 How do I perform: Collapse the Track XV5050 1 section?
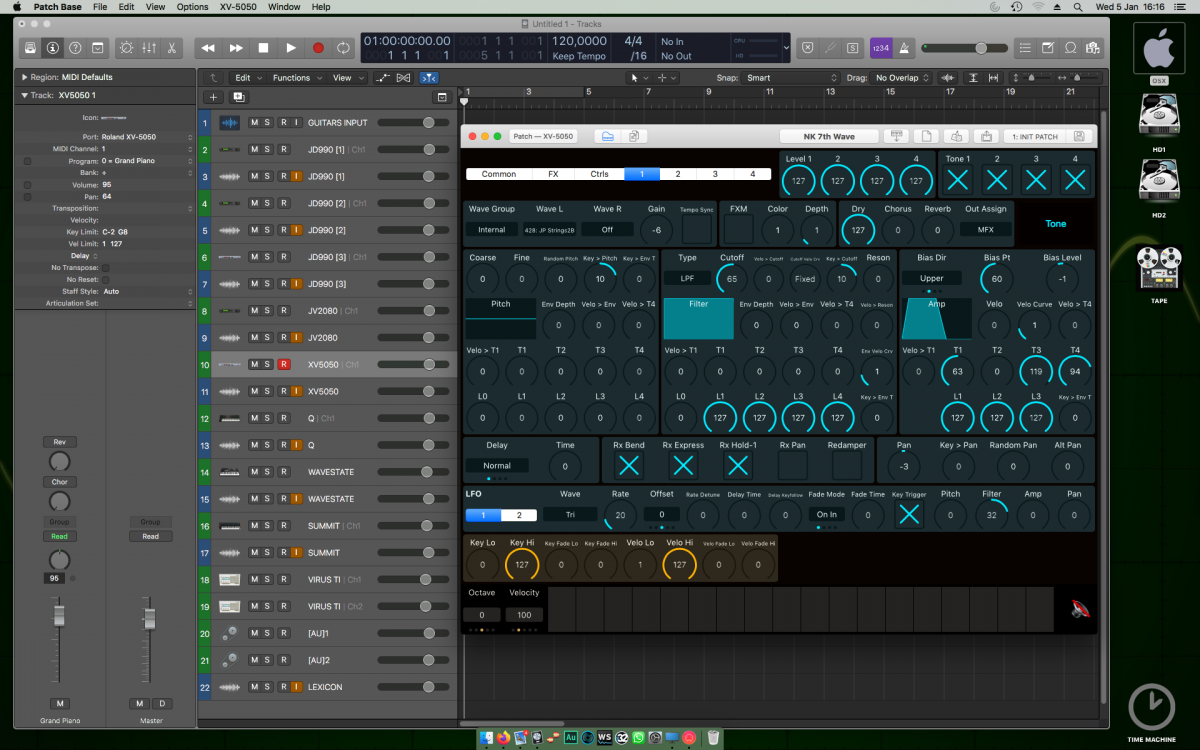[x=24, y=95]
